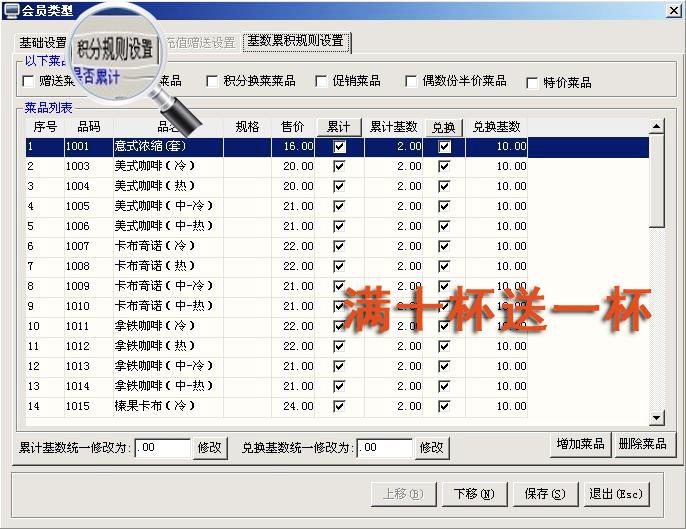Select row 拿铁咖啡（中-热）
The image size is (686, 529).
pos(276,386)
